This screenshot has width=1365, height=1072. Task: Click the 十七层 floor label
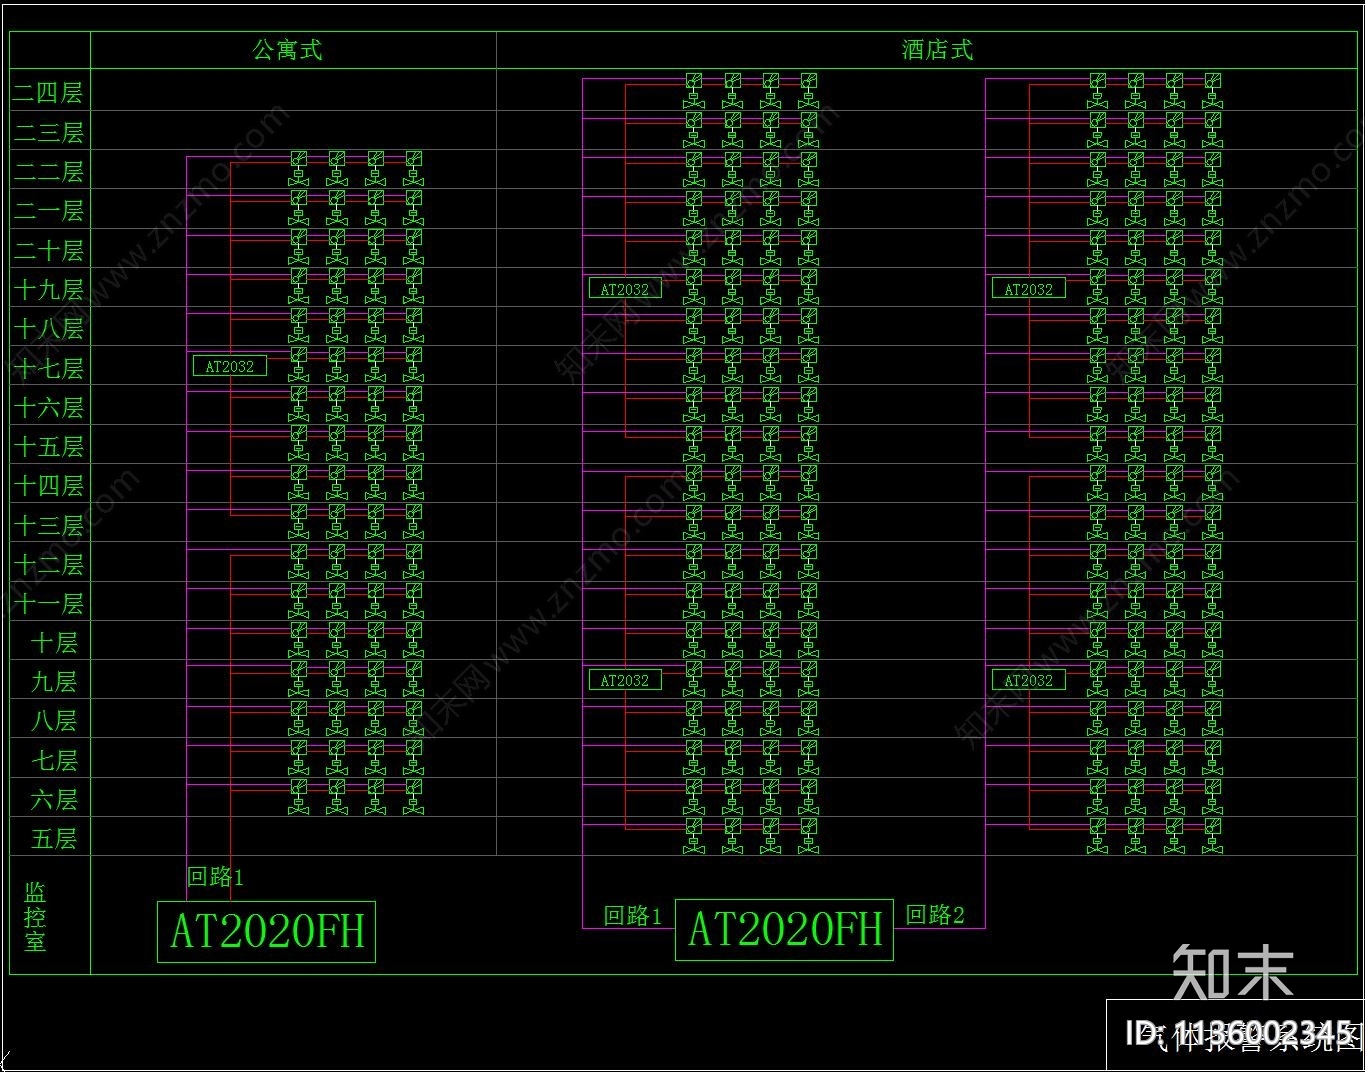(48, 368)
